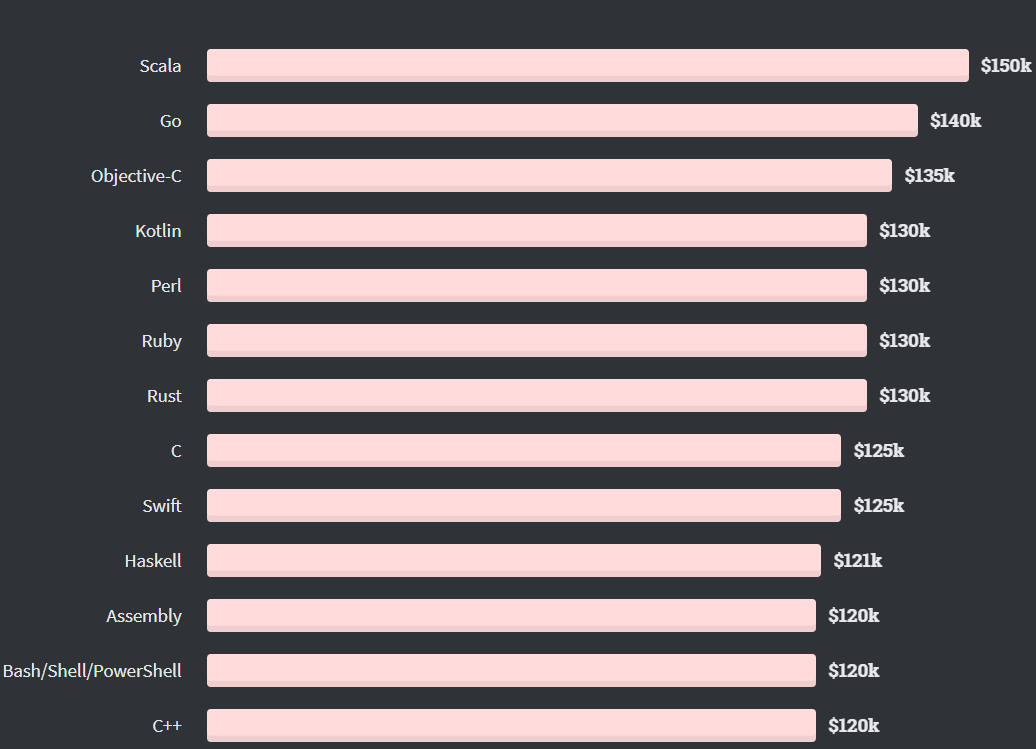
Task: Click the Perl salary bar
Action: pyautogui.click(x=536, y=285)
